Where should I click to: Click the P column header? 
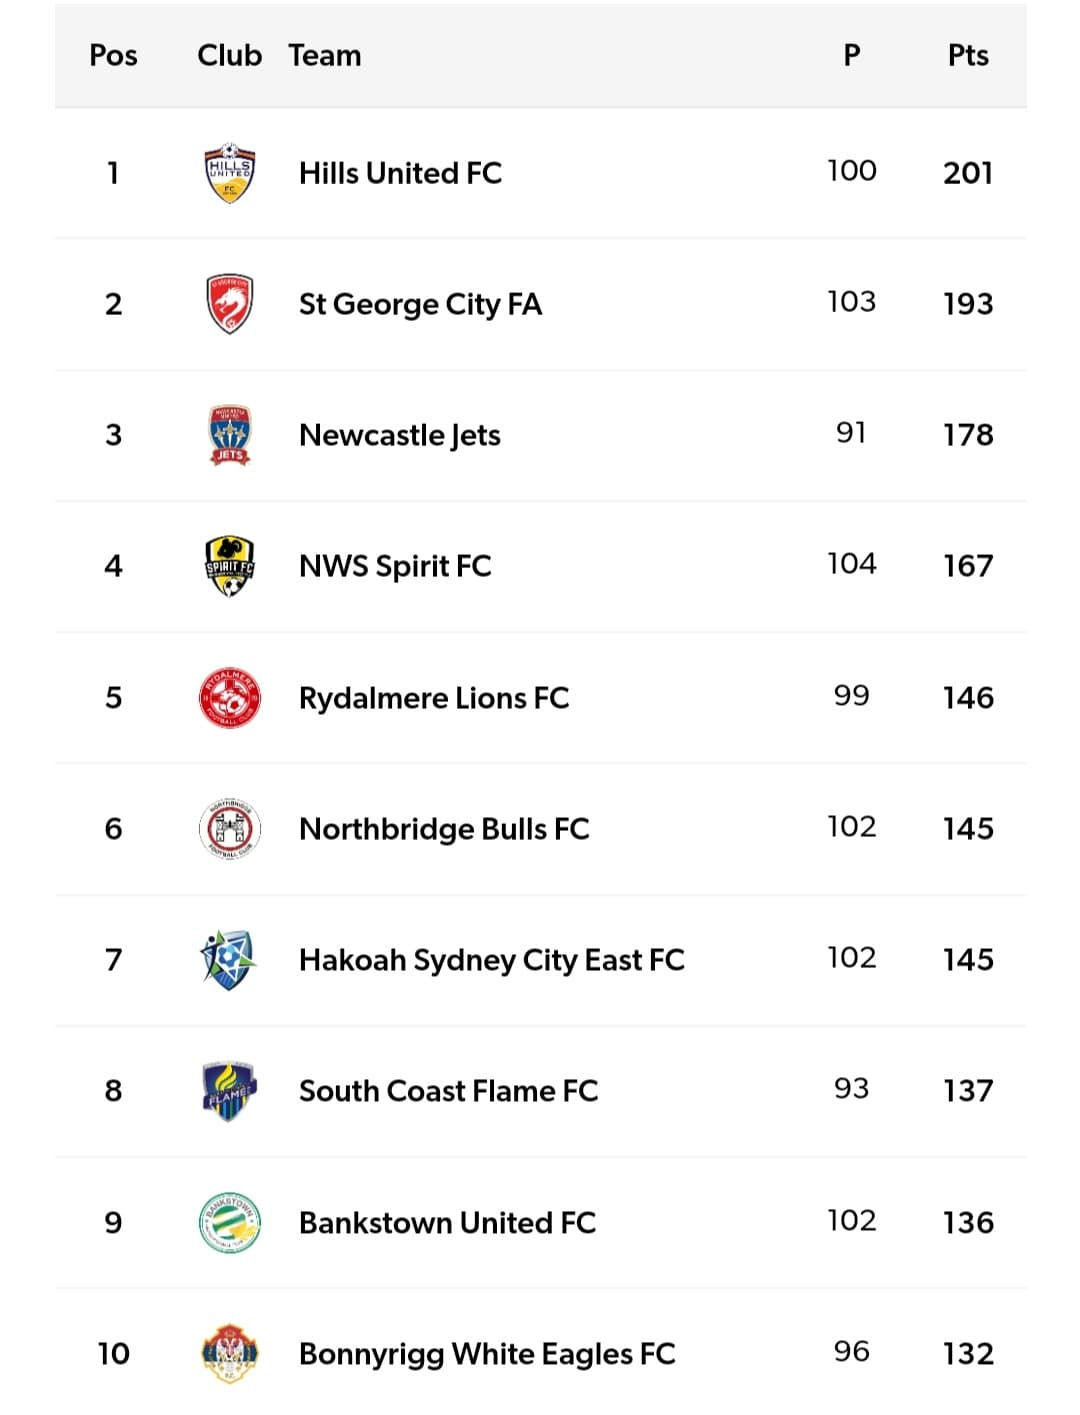click(x=851, y=55)
